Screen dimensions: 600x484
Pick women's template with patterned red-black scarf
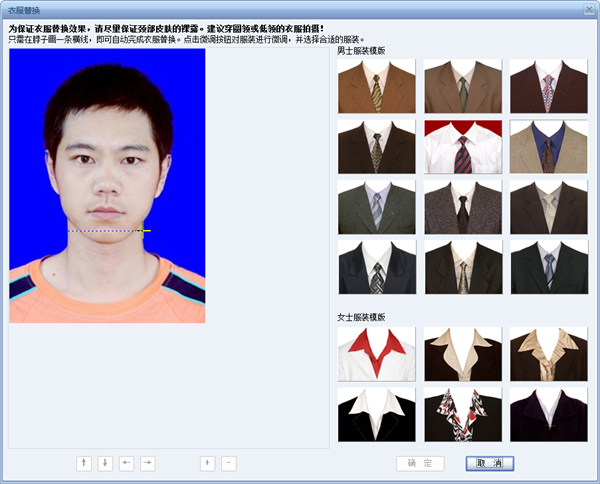(462, 414)
